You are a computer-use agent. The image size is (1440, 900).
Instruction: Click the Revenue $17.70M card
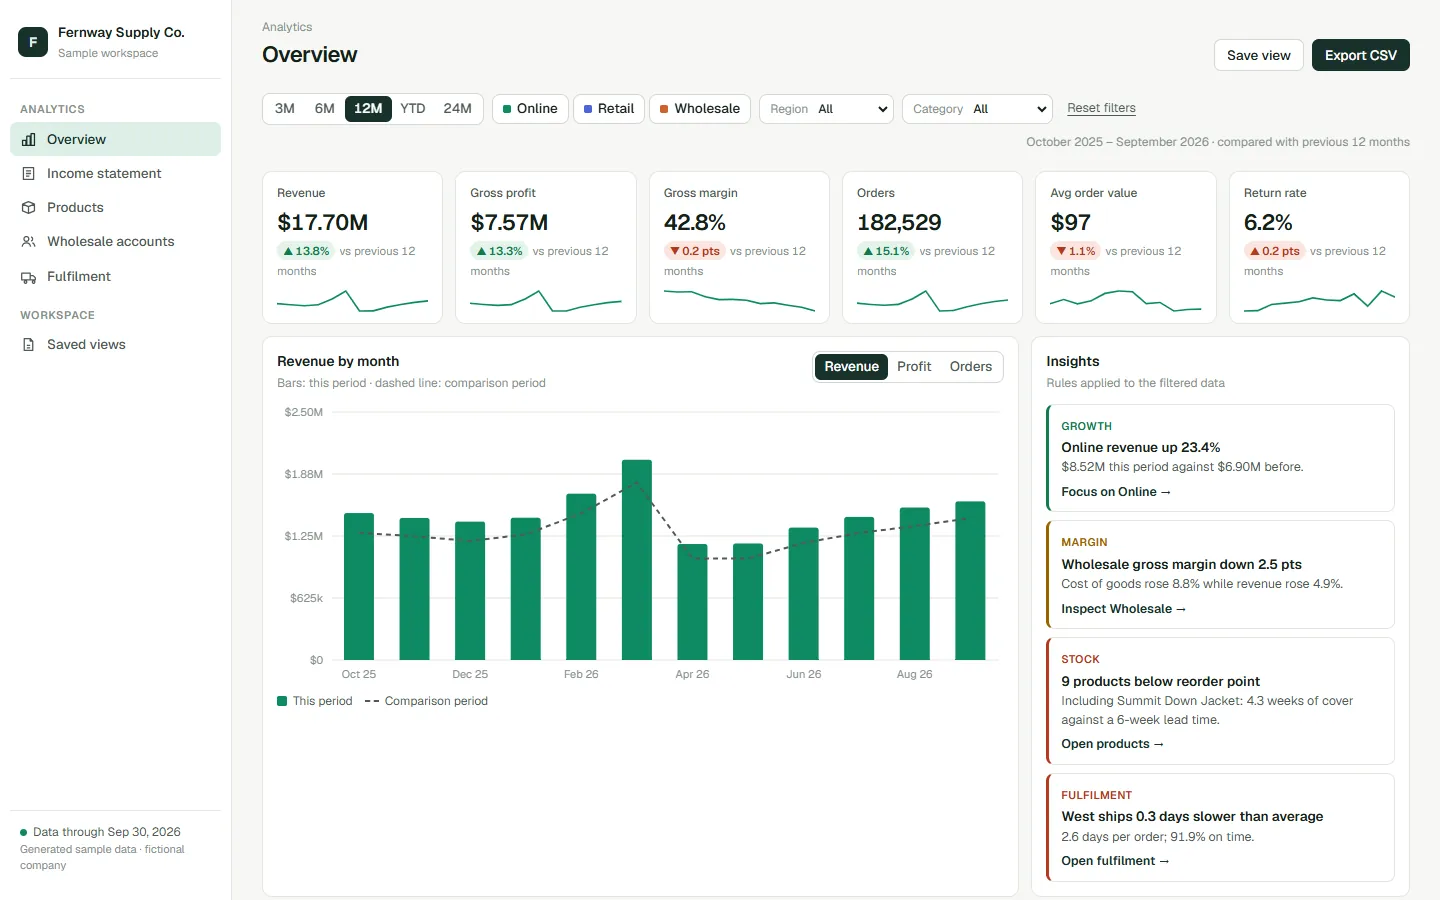(352, 247)
